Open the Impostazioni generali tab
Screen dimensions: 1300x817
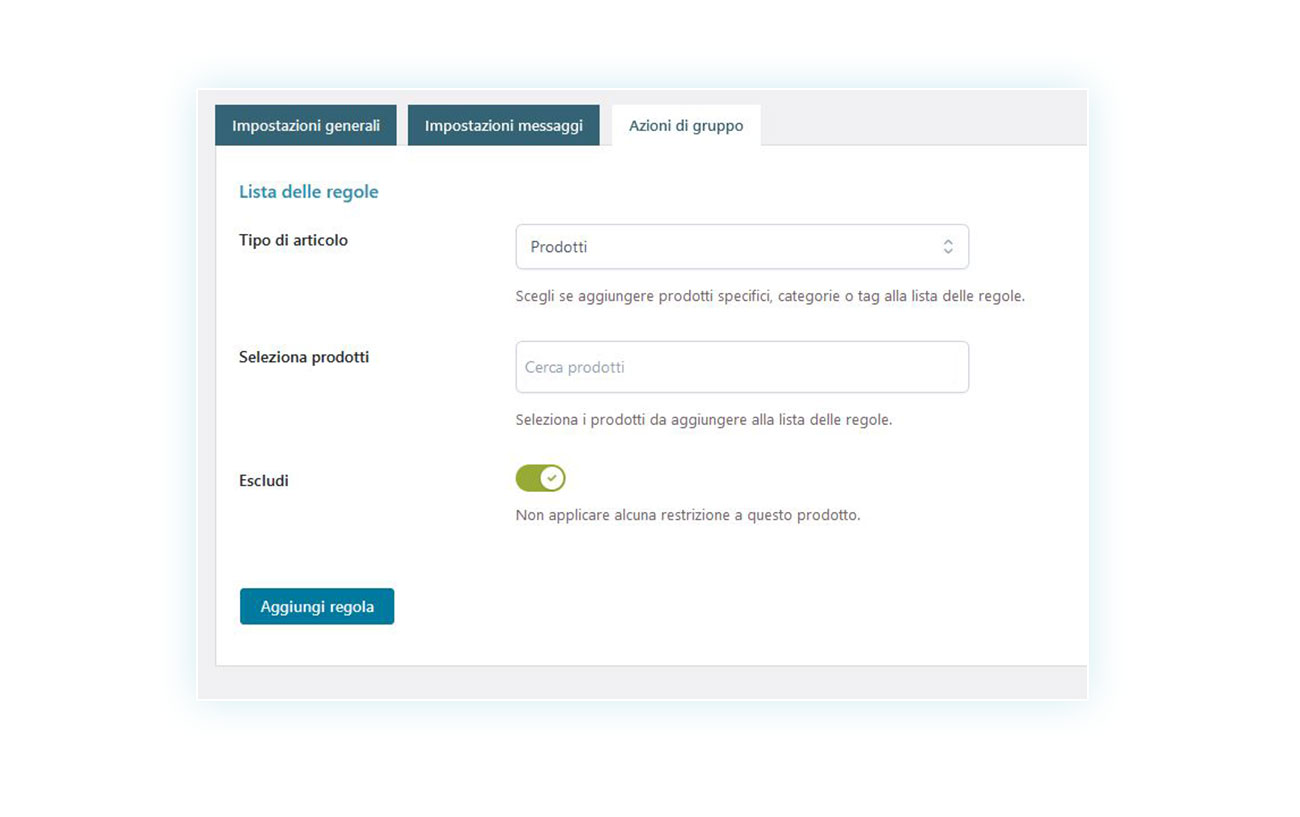tap(306, 126)
